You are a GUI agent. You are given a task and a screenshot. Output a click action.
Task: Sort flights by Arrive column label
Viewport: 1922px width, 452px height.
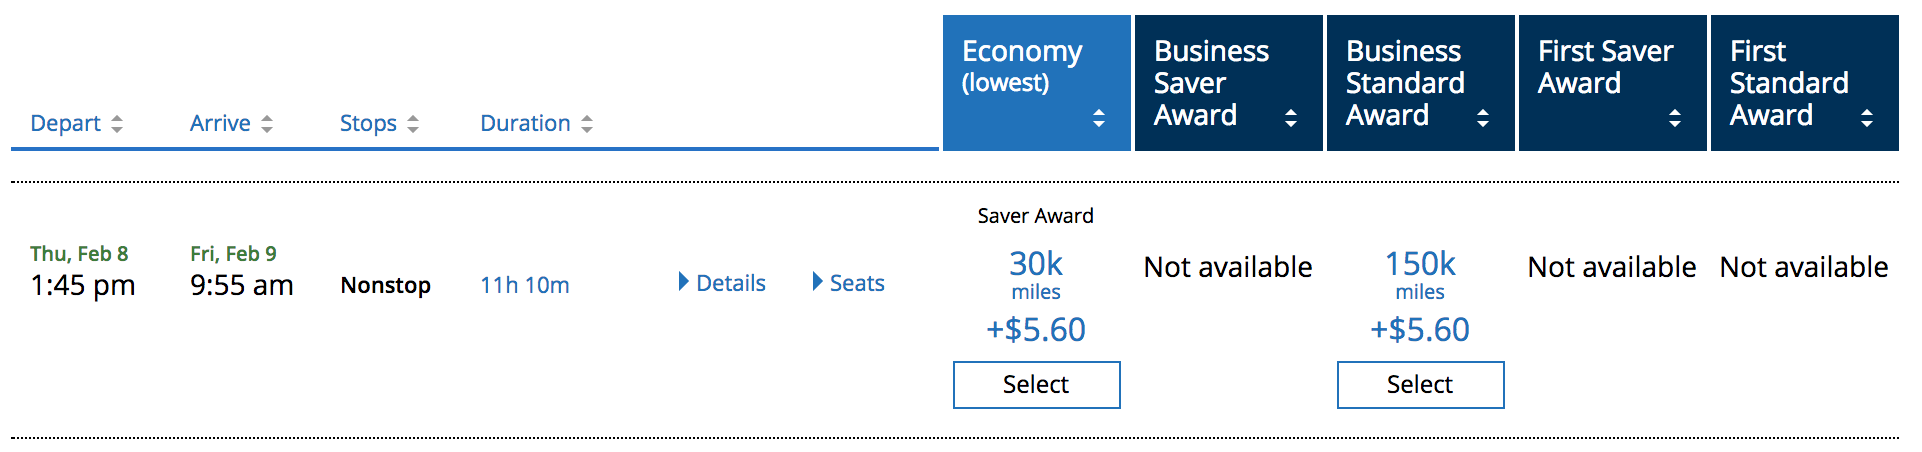pos(220,124)
